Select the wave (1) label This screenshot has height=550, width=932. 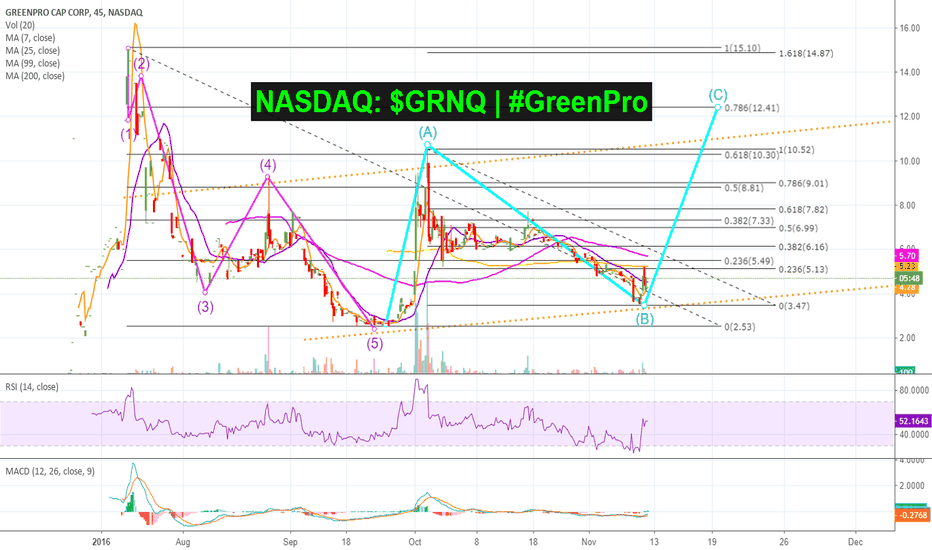click(128, 134)
